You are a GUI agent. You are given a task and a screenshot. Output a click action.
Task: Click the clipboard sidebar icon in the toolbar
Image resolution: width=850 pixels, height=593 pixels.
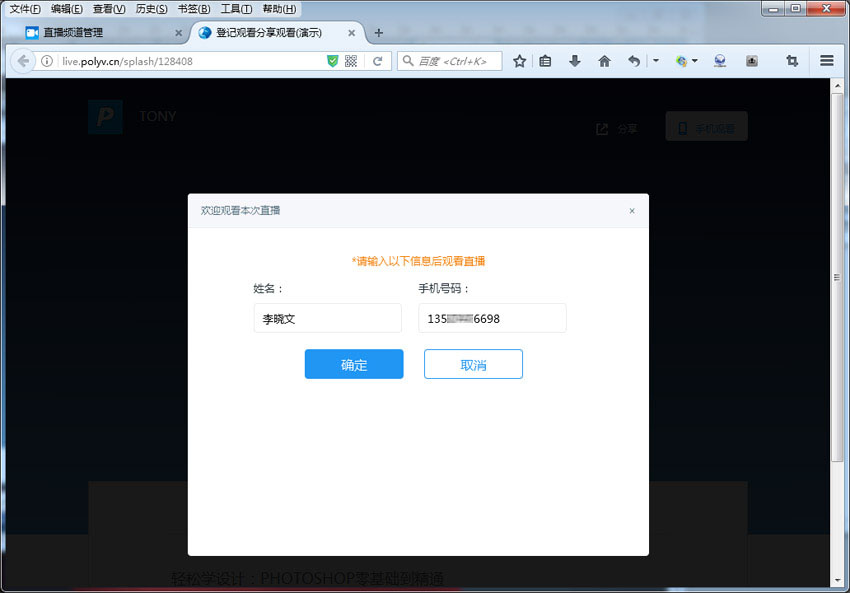[x=545, y=61]
